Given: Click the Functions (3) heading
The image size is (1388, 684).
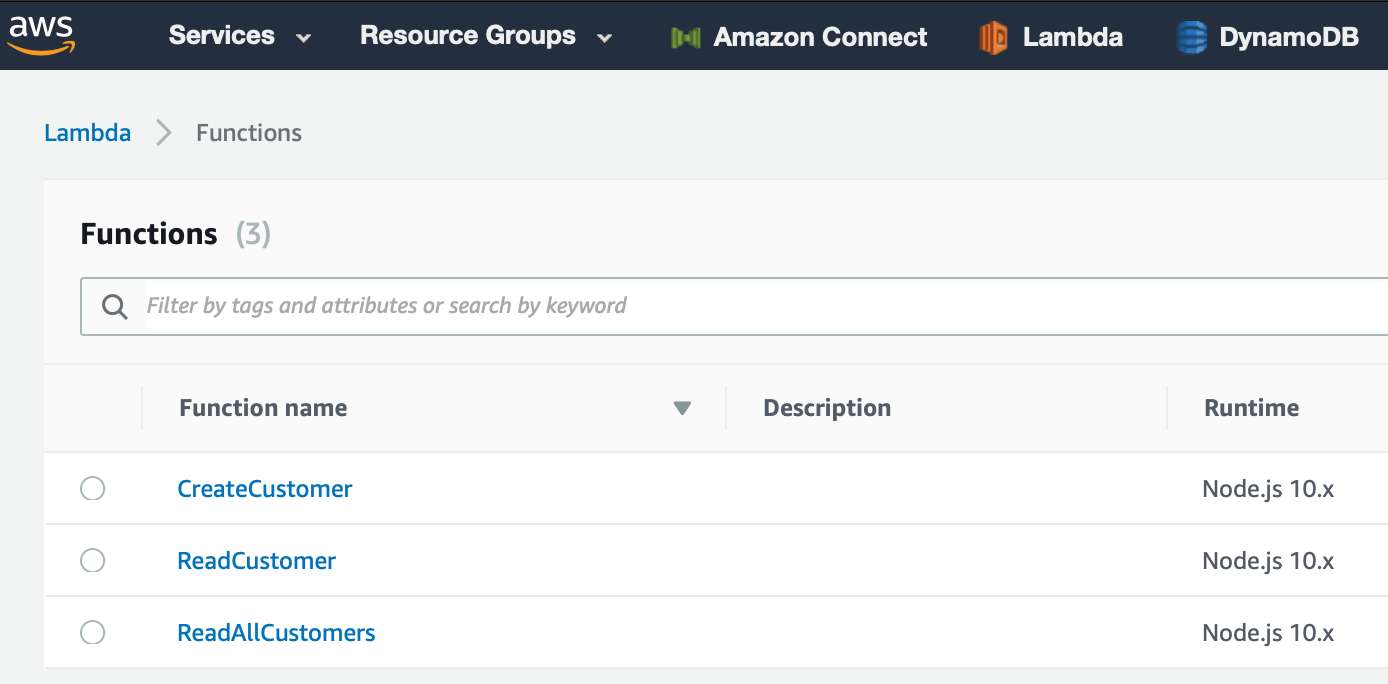Looking at the screenshot, I should tap(176, 234).
